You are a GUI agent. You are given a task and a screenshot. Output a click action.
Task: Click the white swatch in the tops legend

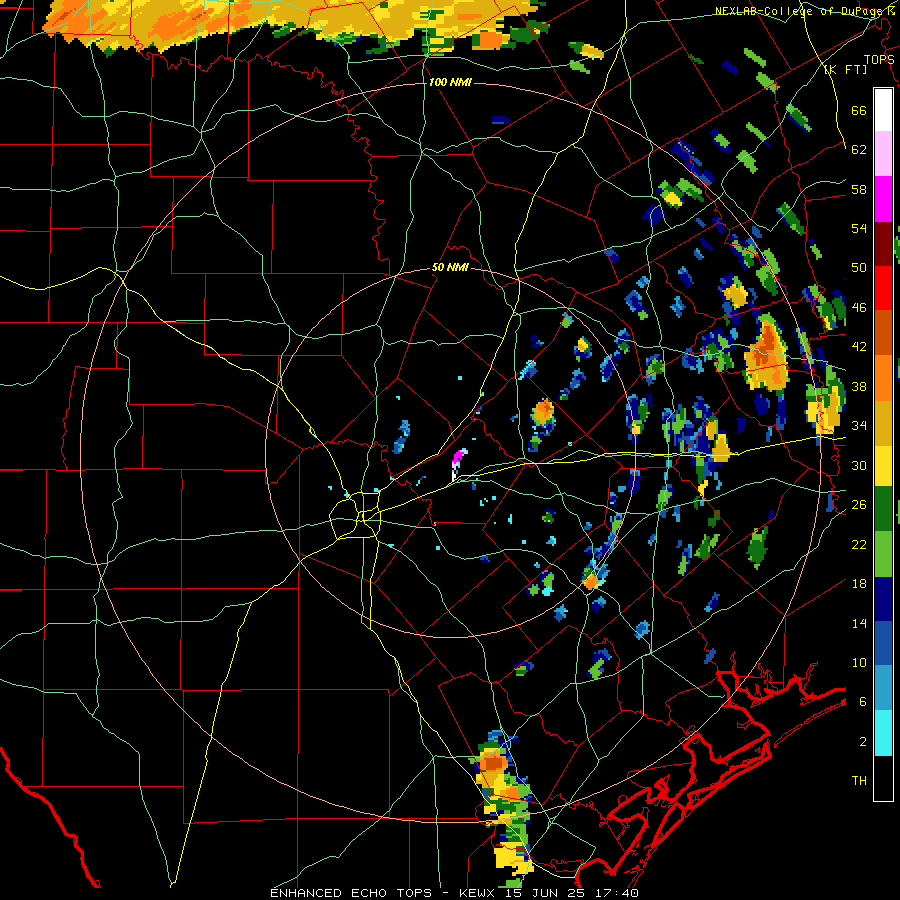[883, 110]
